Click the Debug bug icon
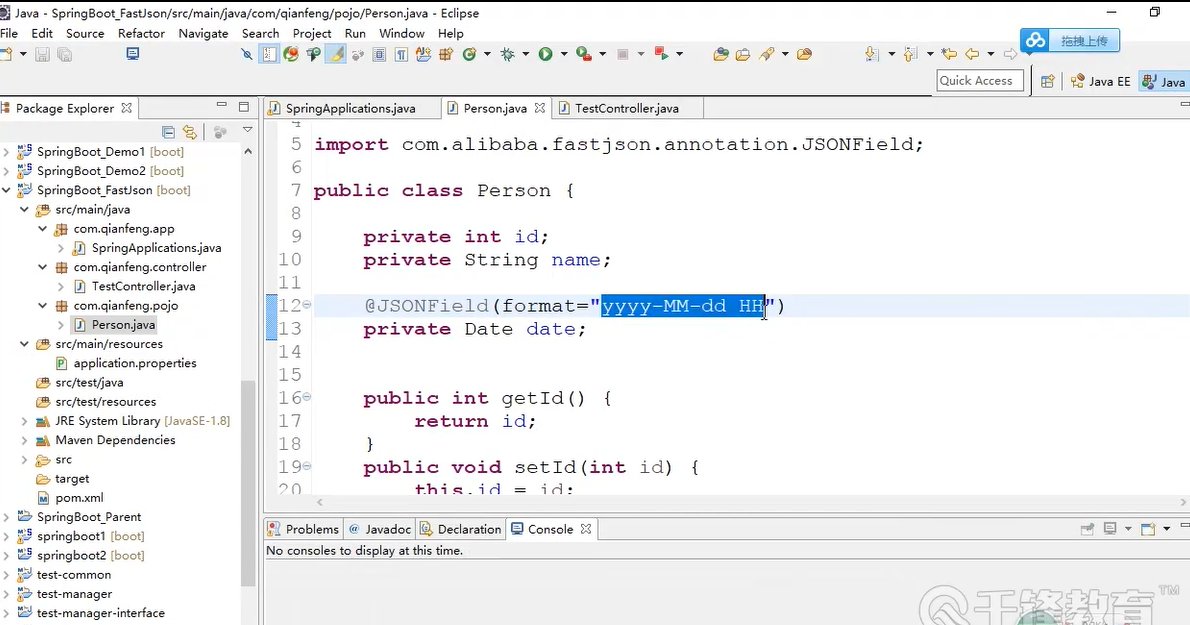The height and width of the screenshot is (625, 1190). (x=508, y=54)
